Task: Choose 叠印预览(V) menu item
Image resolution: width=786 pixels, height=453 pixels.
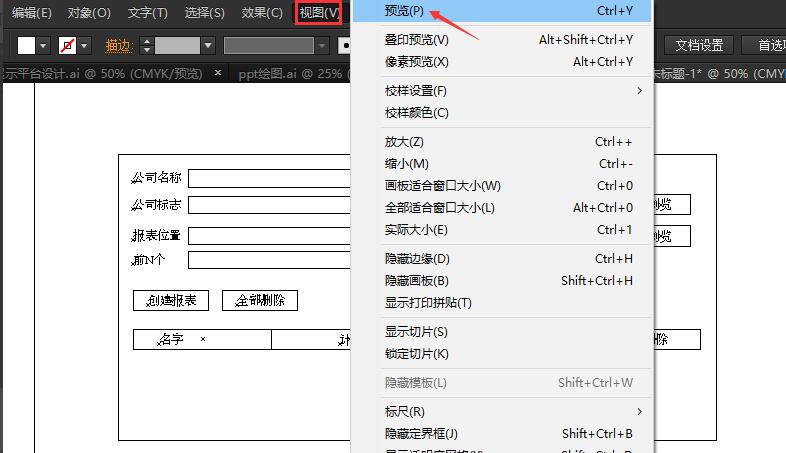Action: pyautogui.click(x=502, y=40)
